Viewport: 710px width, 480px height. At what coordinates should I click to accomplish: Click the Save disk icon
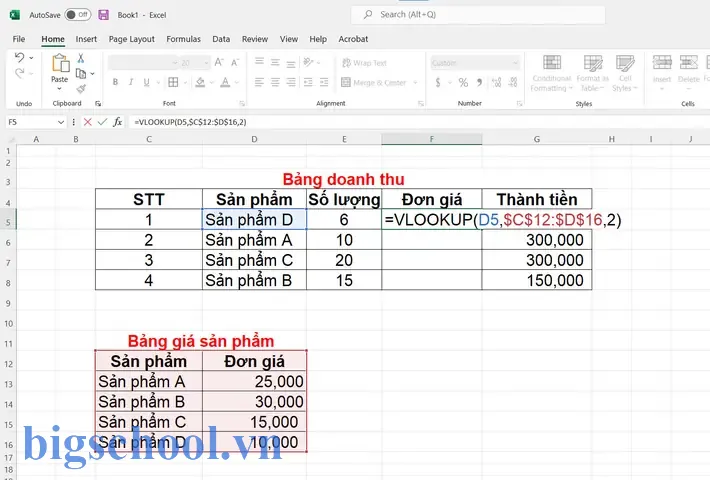pyautogui.click(x=104, y=15)
